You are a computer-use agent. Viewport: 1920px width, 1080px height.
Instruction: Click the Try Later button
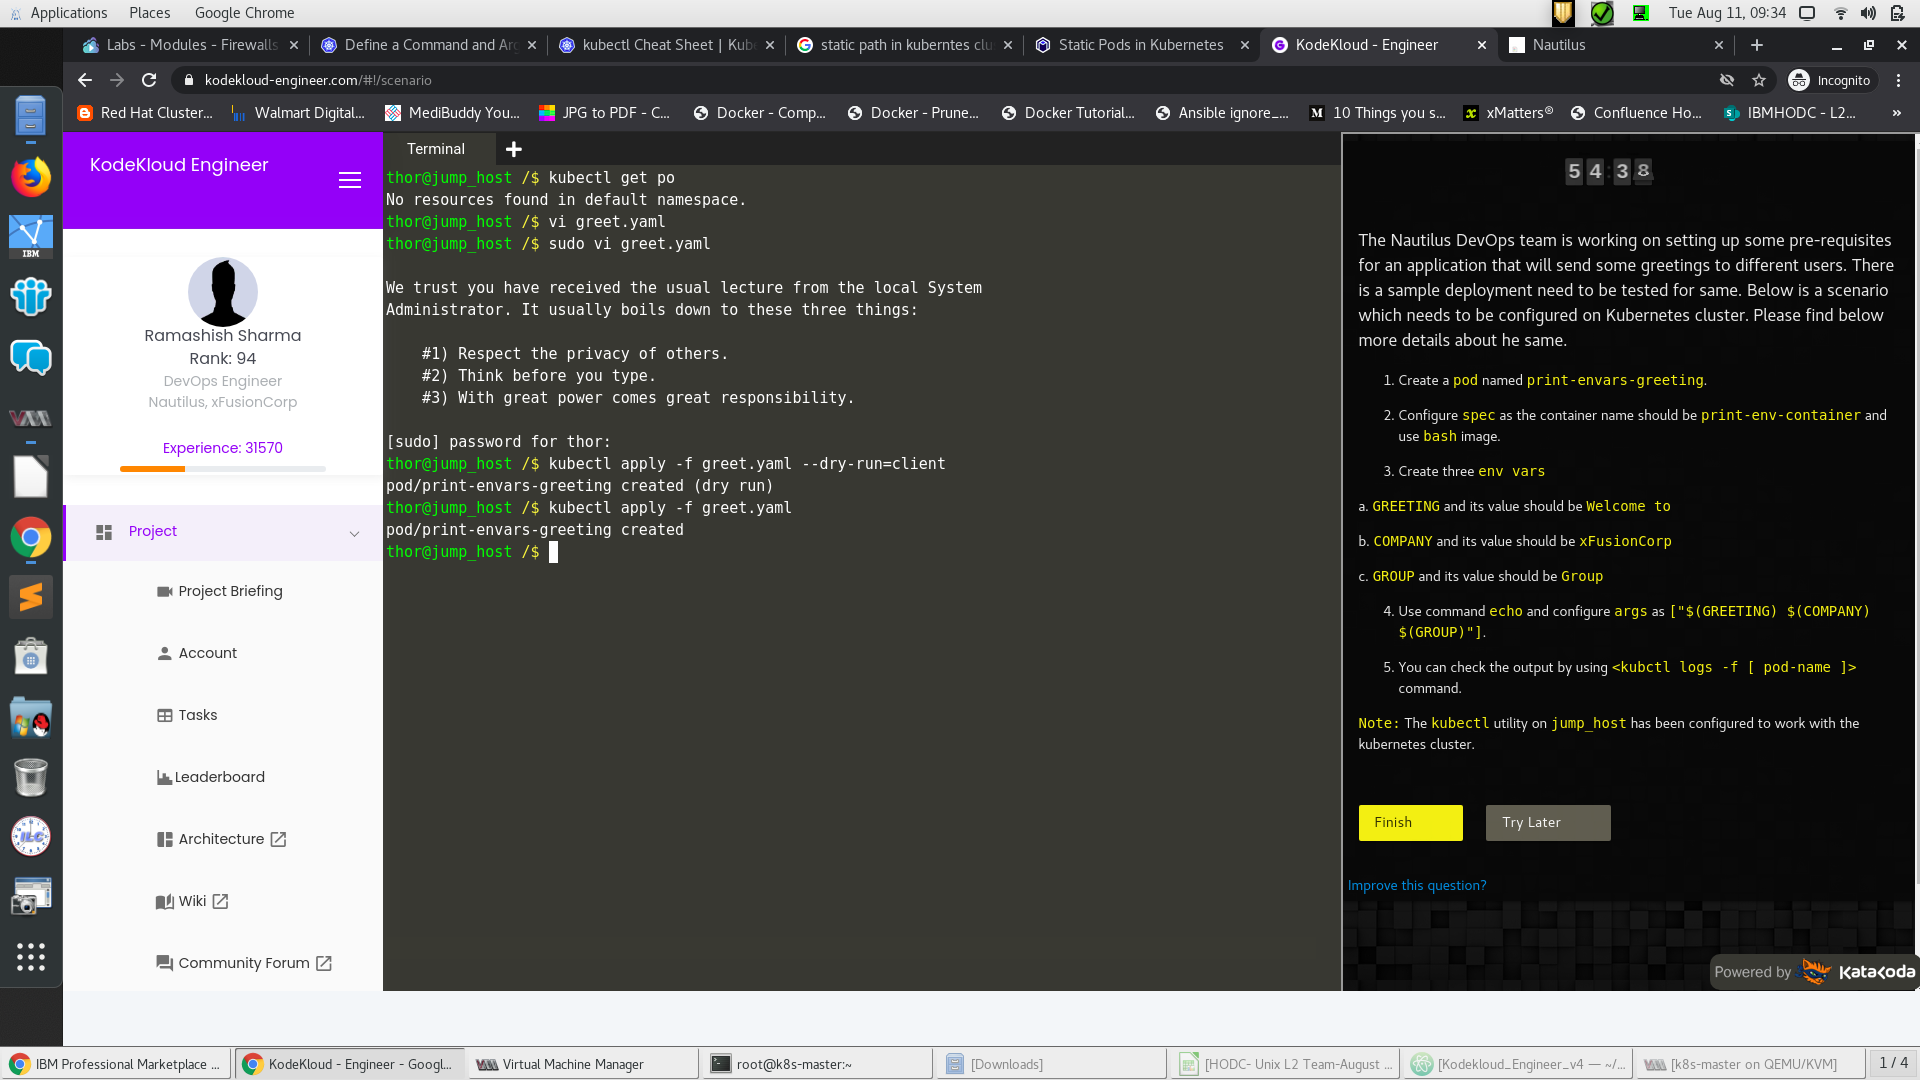(x=1547, y=822)
